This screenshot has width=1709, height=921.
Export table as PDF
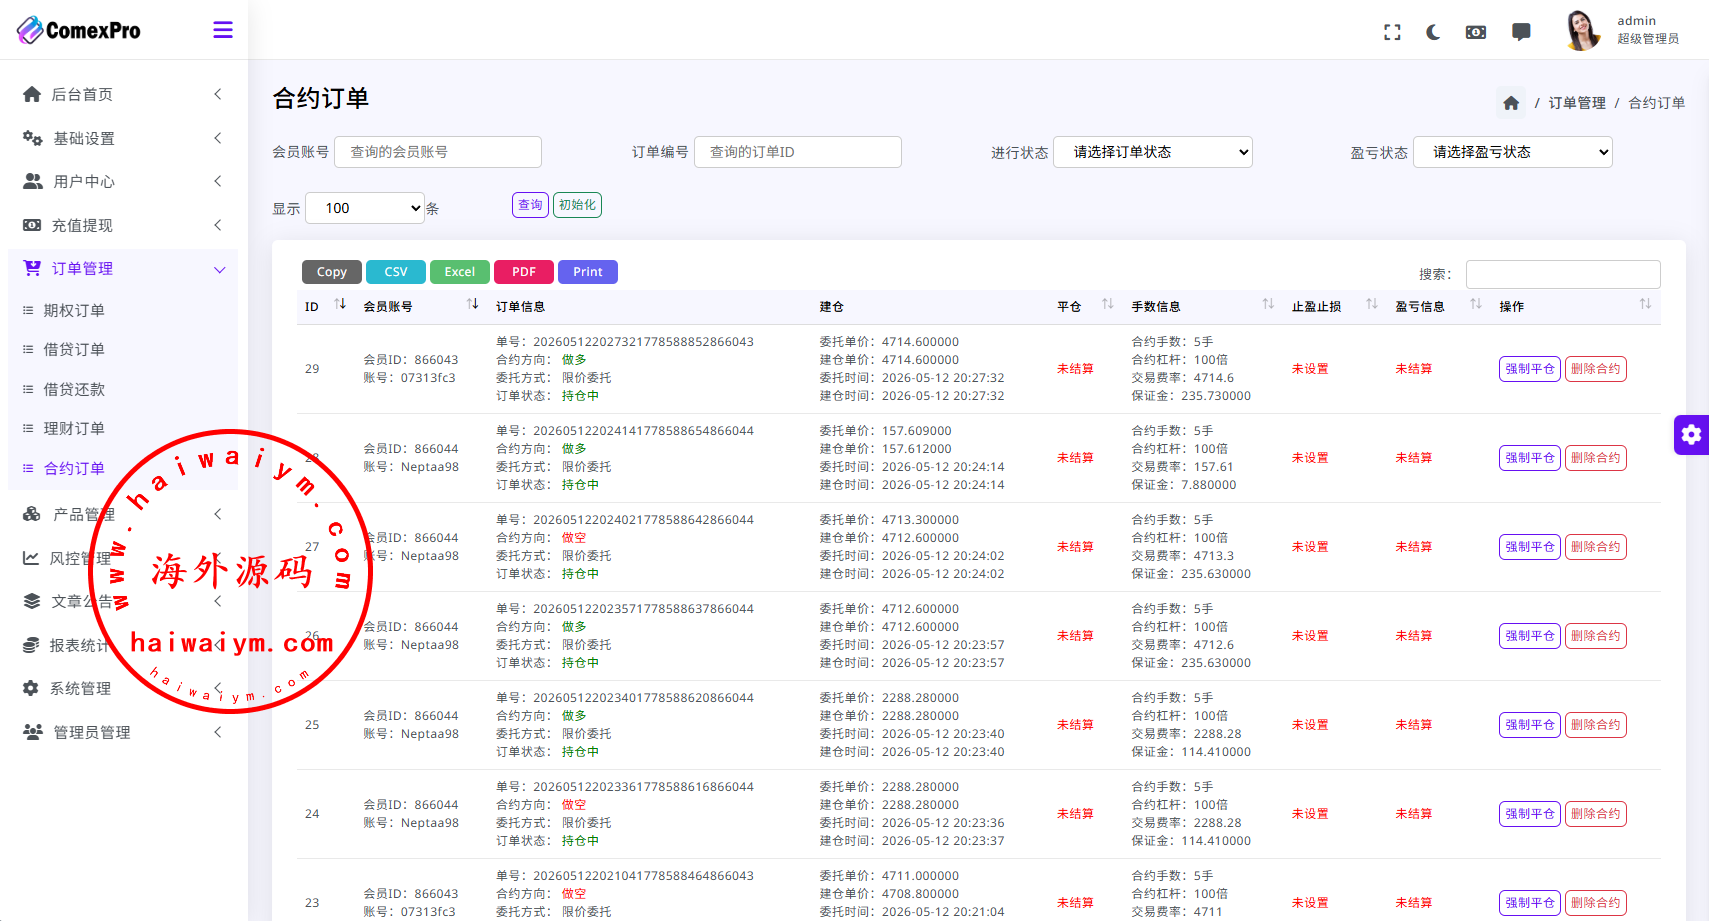click(524, 272)
